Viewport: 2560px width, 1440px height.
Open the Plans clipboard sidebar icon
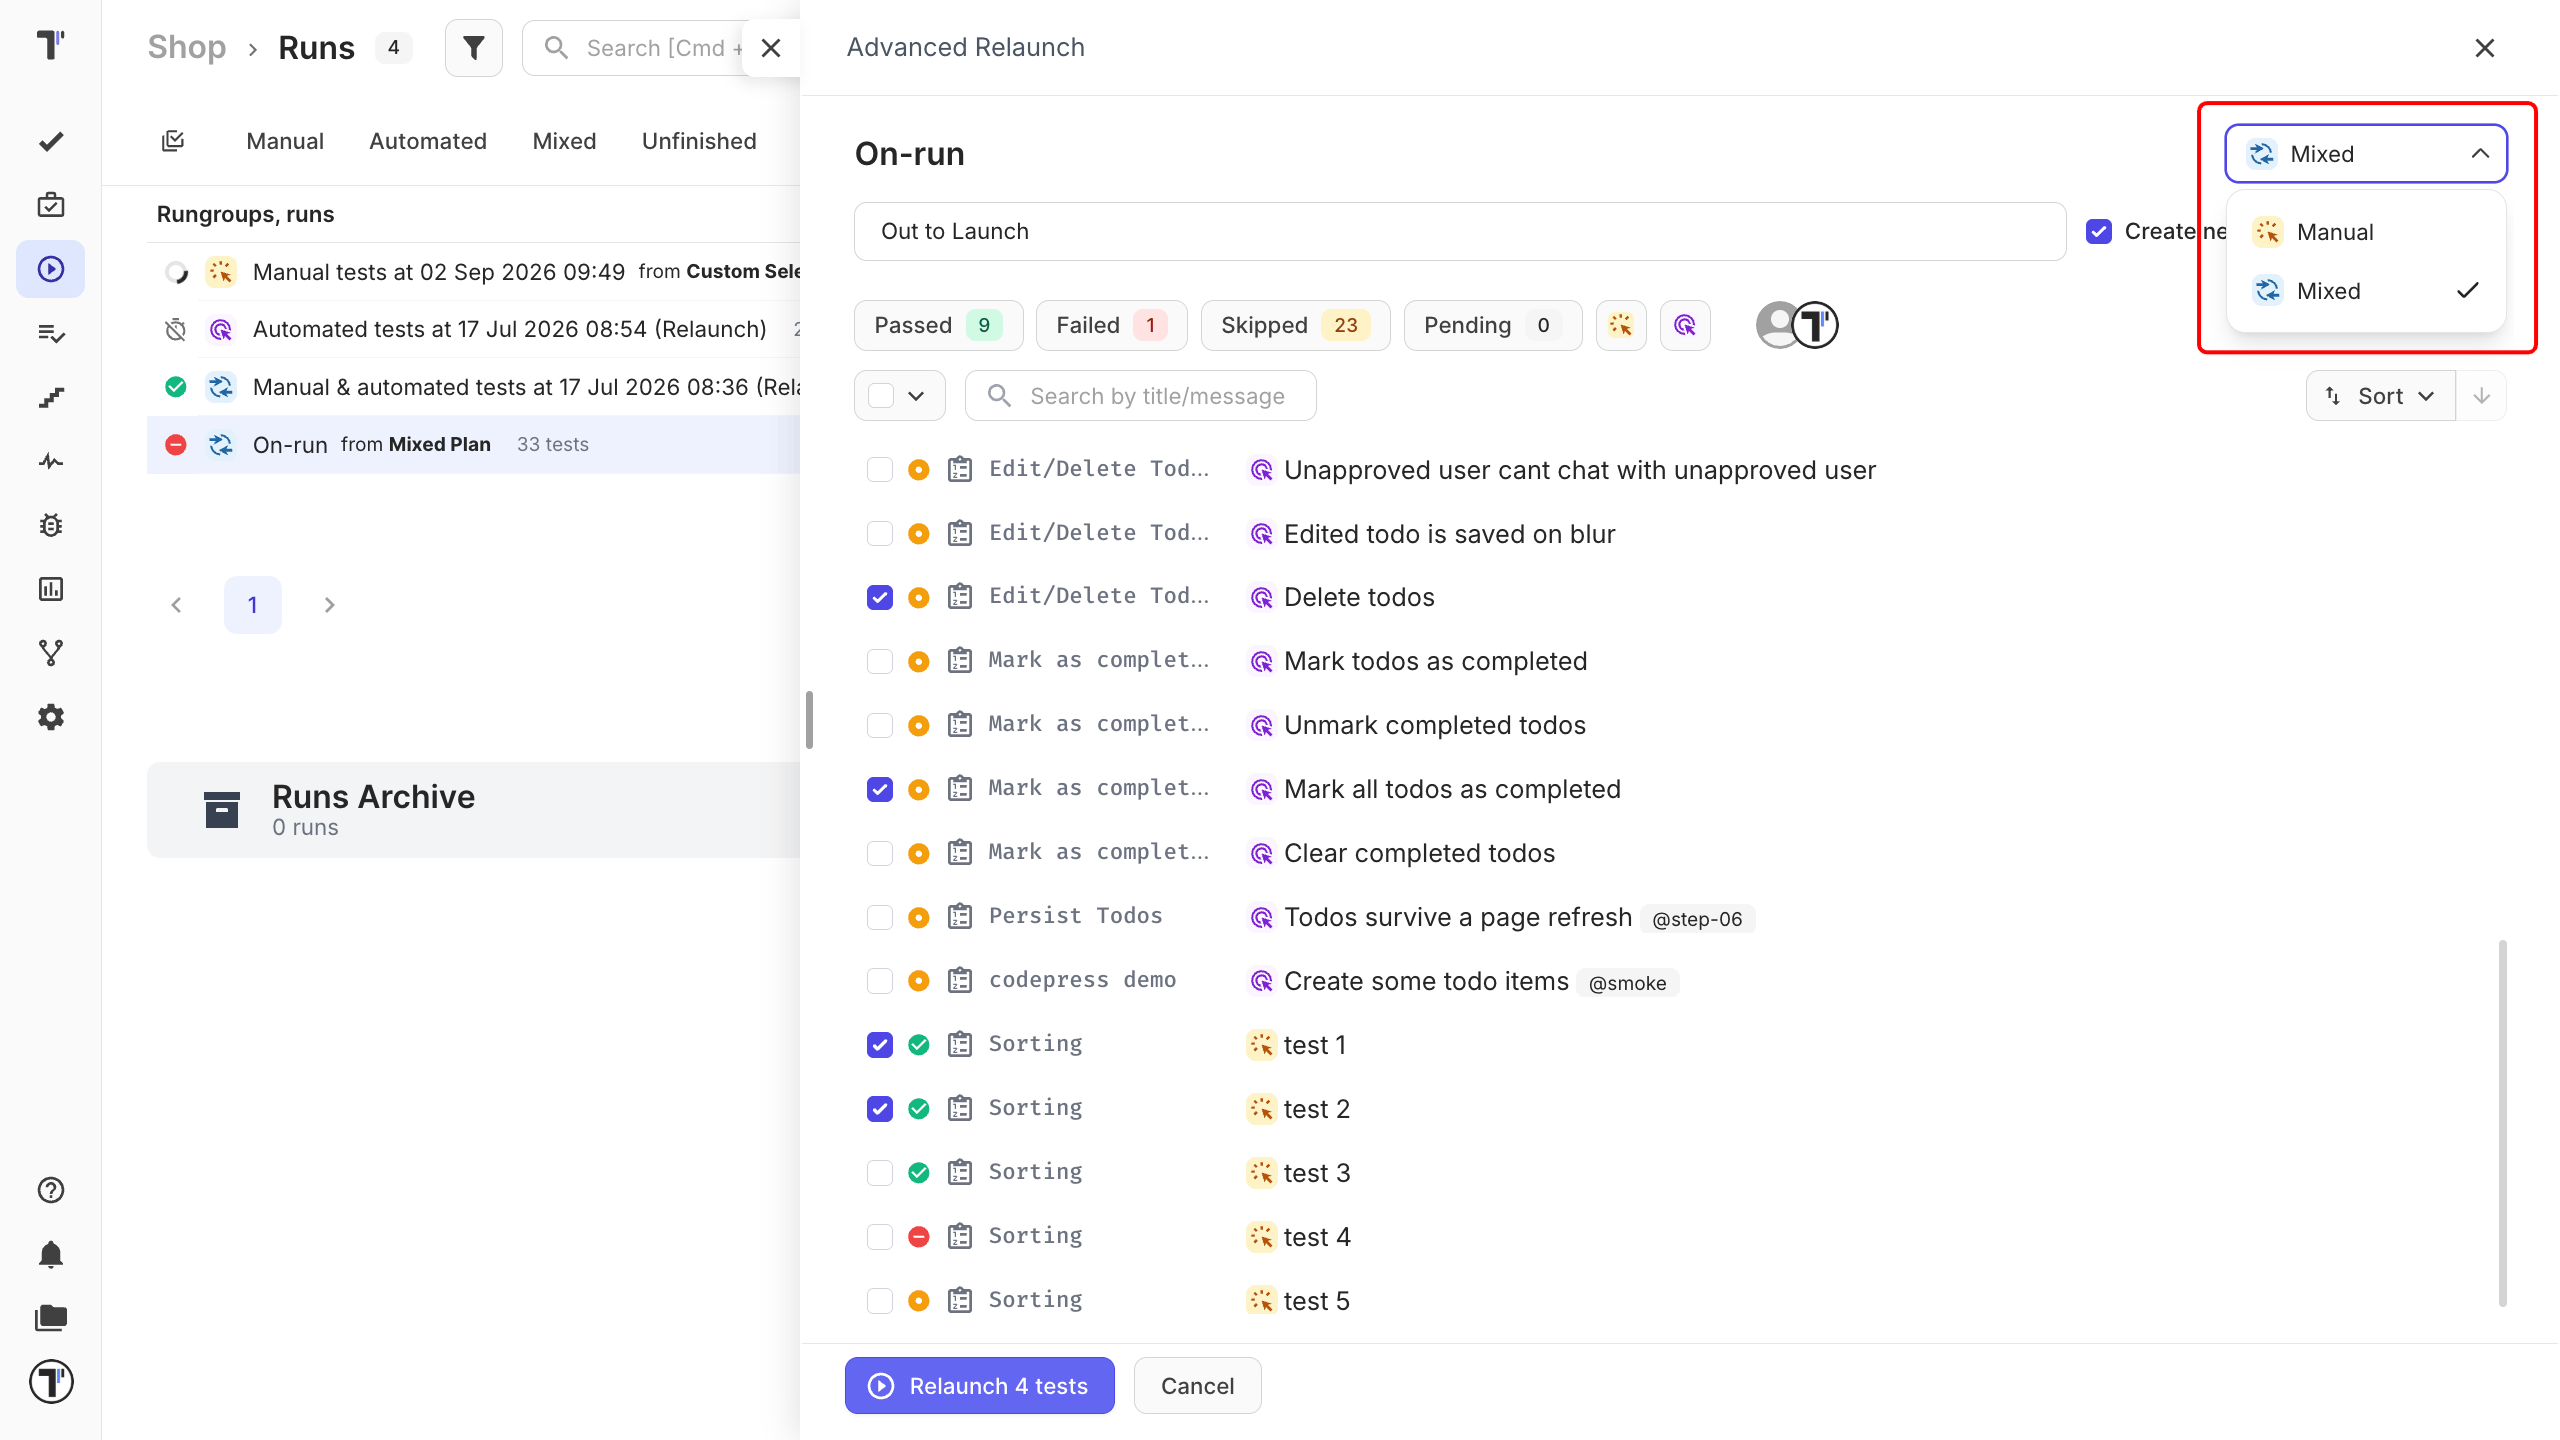click(51, 205)
